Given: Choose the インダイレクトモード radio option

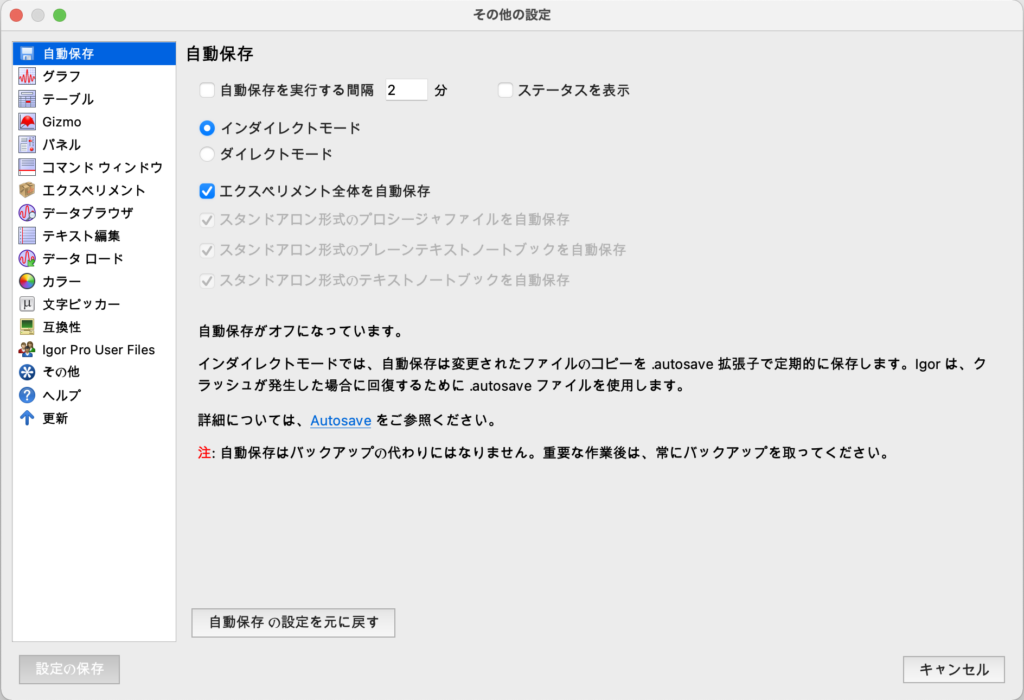Looking at the screenshot, I should [x=207, y=128].
